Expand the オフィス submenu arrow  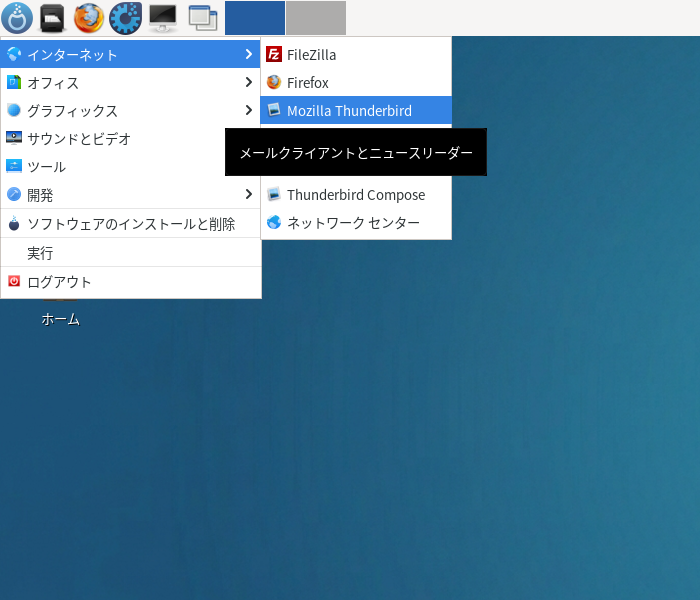point(249,82)
